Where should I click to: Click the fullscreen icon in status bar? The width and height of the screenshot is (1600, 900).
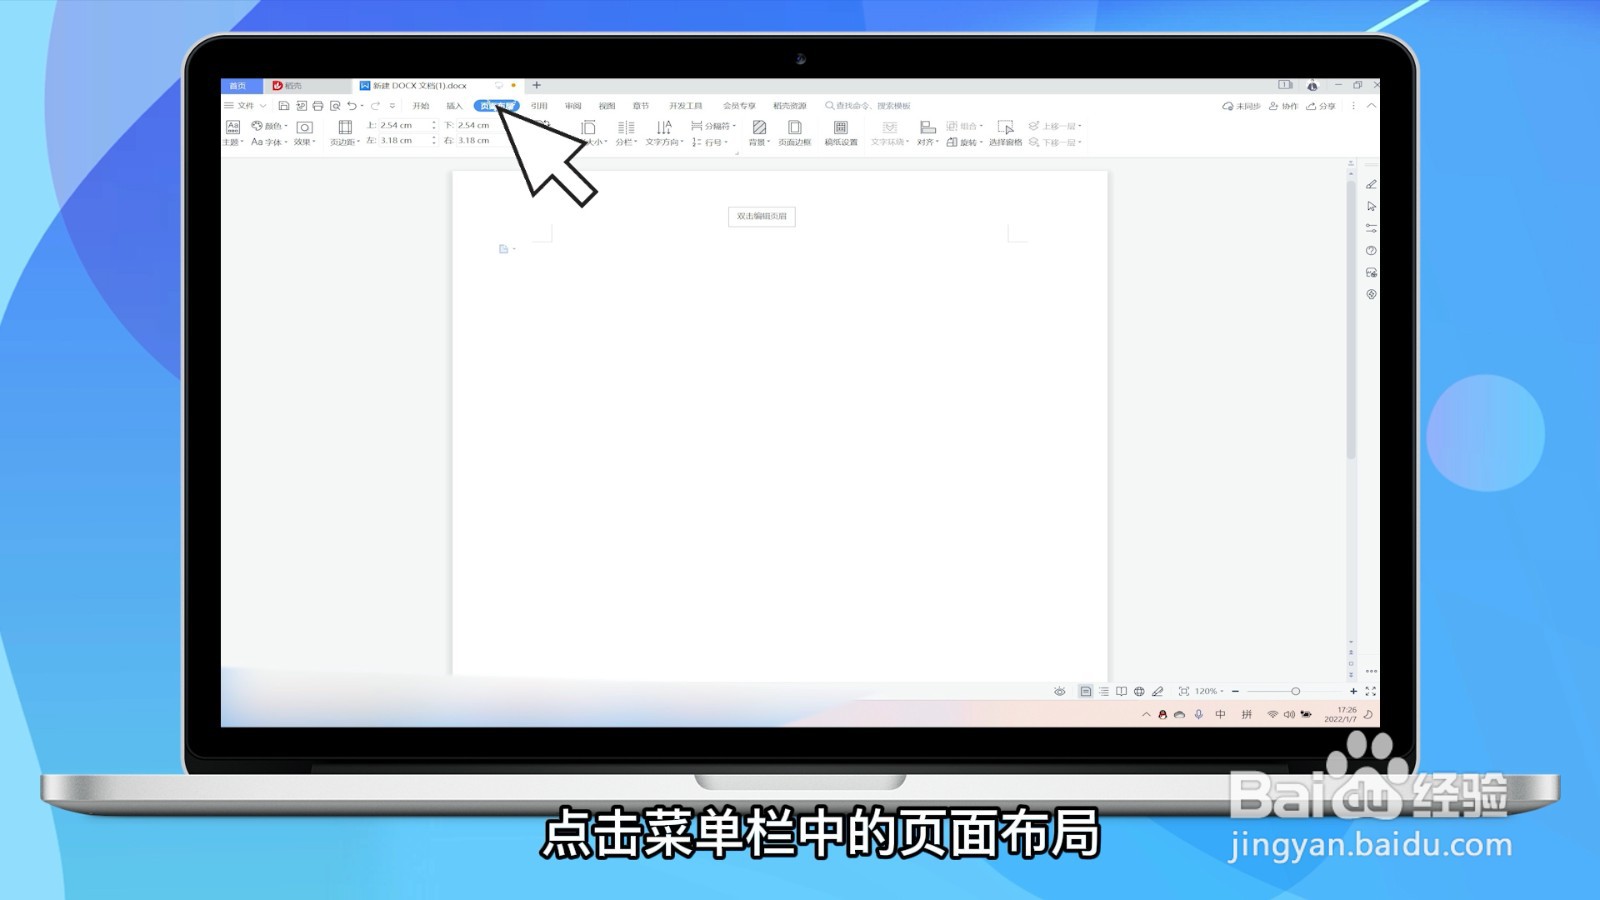1371,691
